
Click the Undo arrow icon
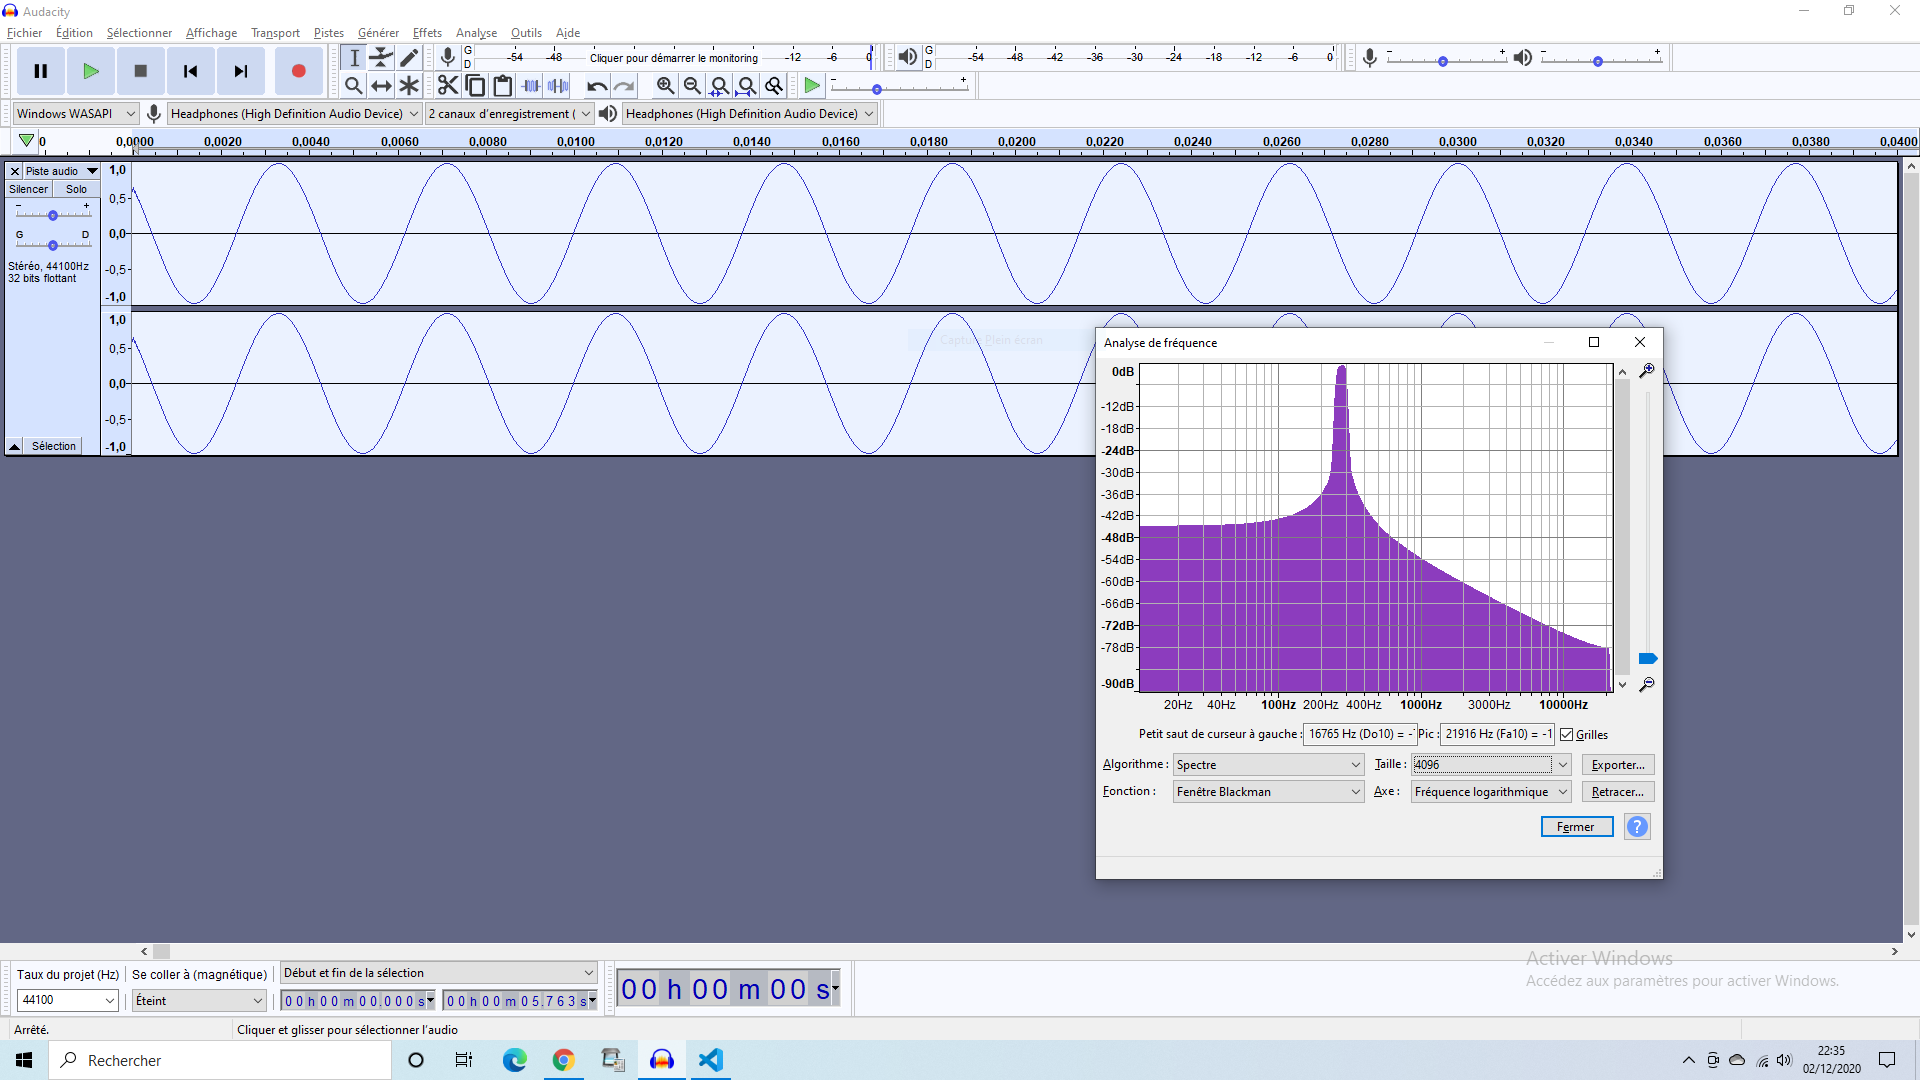coord(596,86)
